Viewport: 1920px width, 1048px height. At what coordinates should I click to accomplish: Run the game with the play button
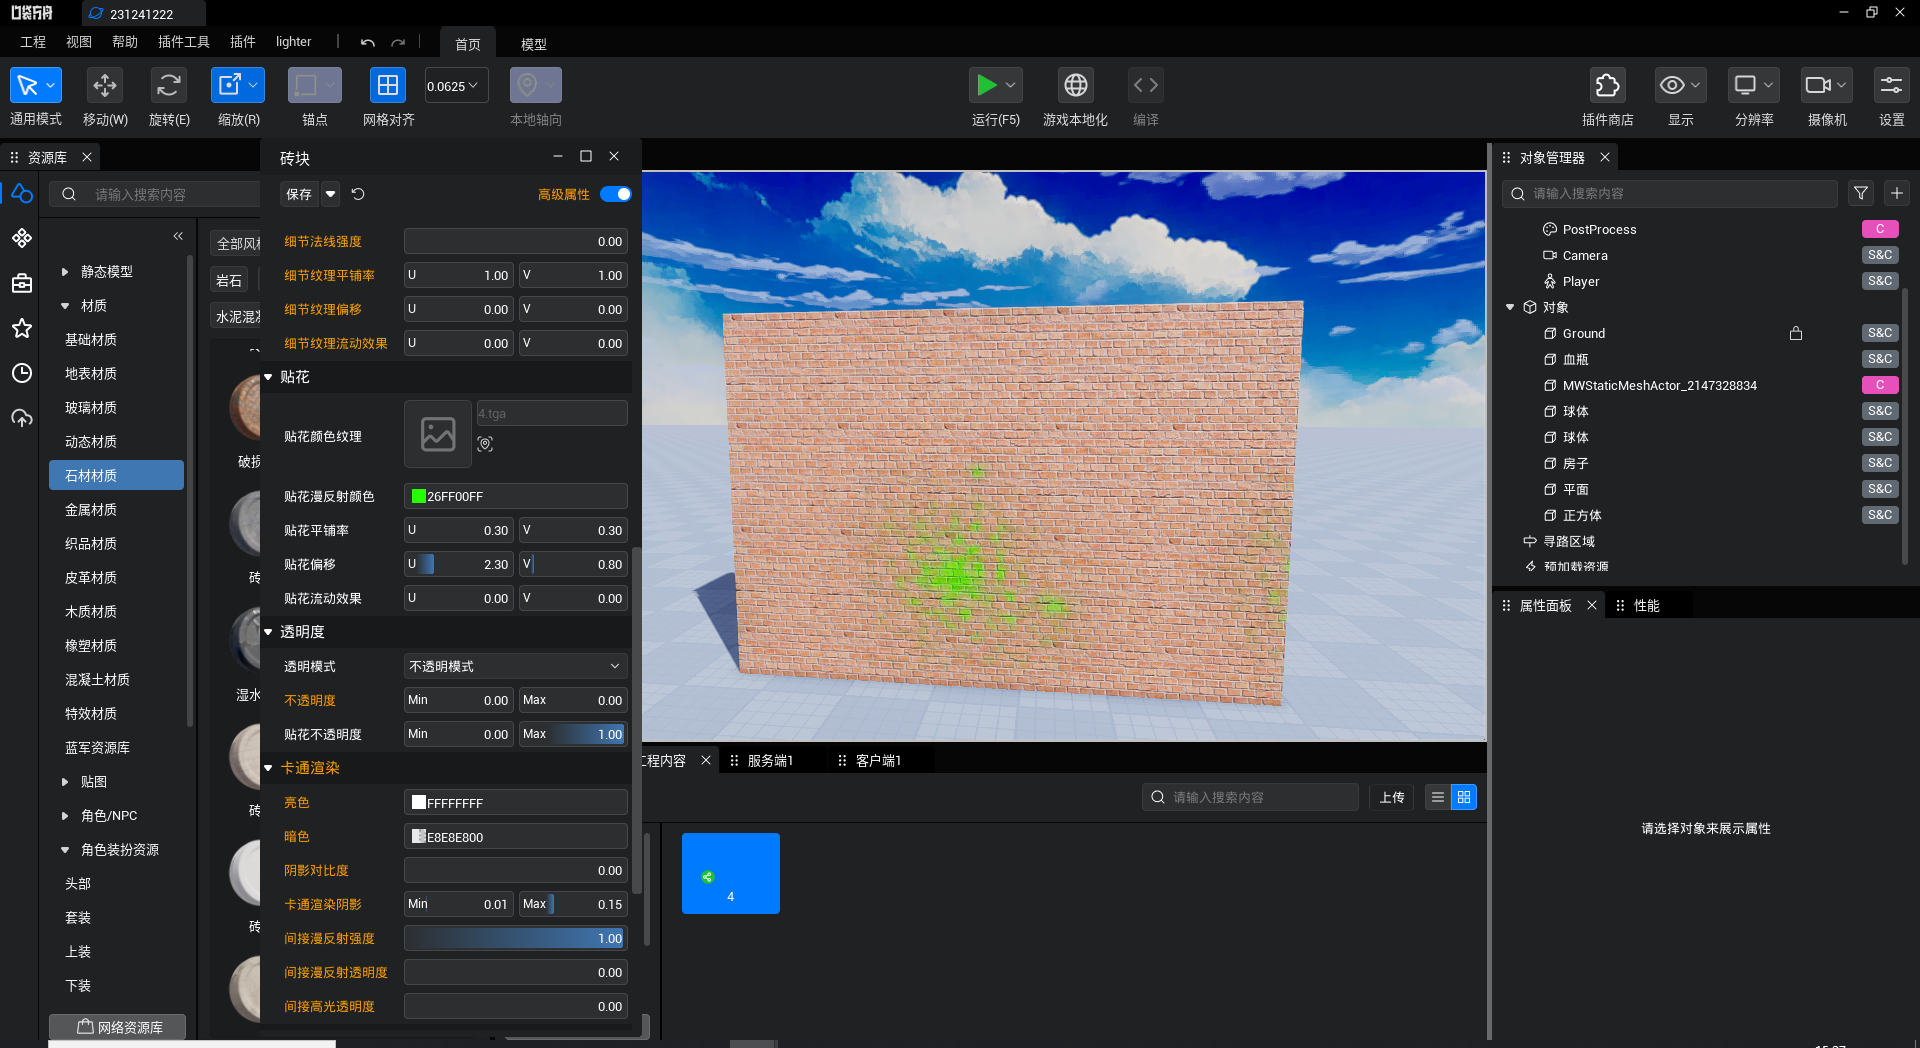(987, 85)
